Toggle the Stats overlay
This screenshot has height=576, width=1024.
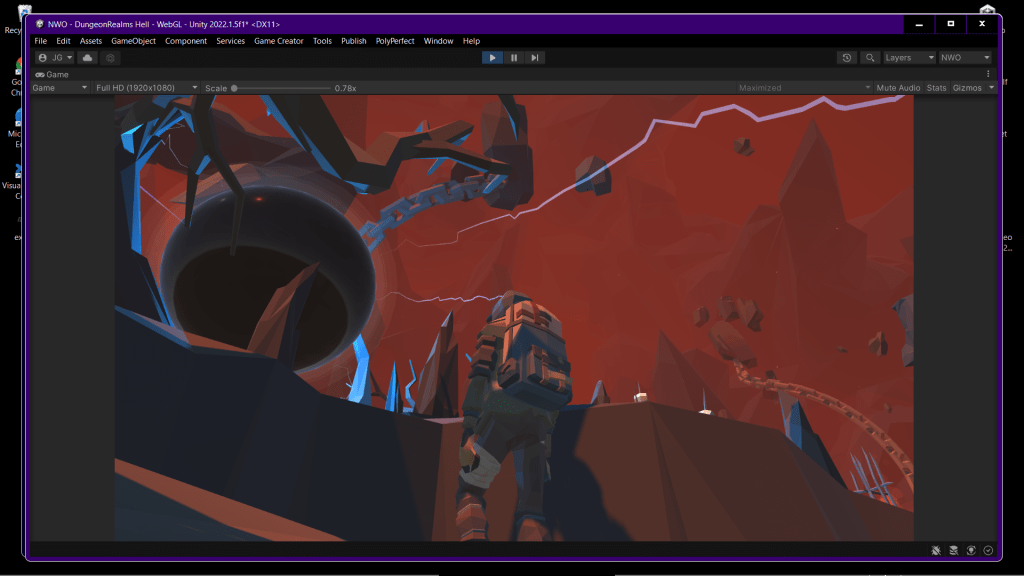pos(936,88)
